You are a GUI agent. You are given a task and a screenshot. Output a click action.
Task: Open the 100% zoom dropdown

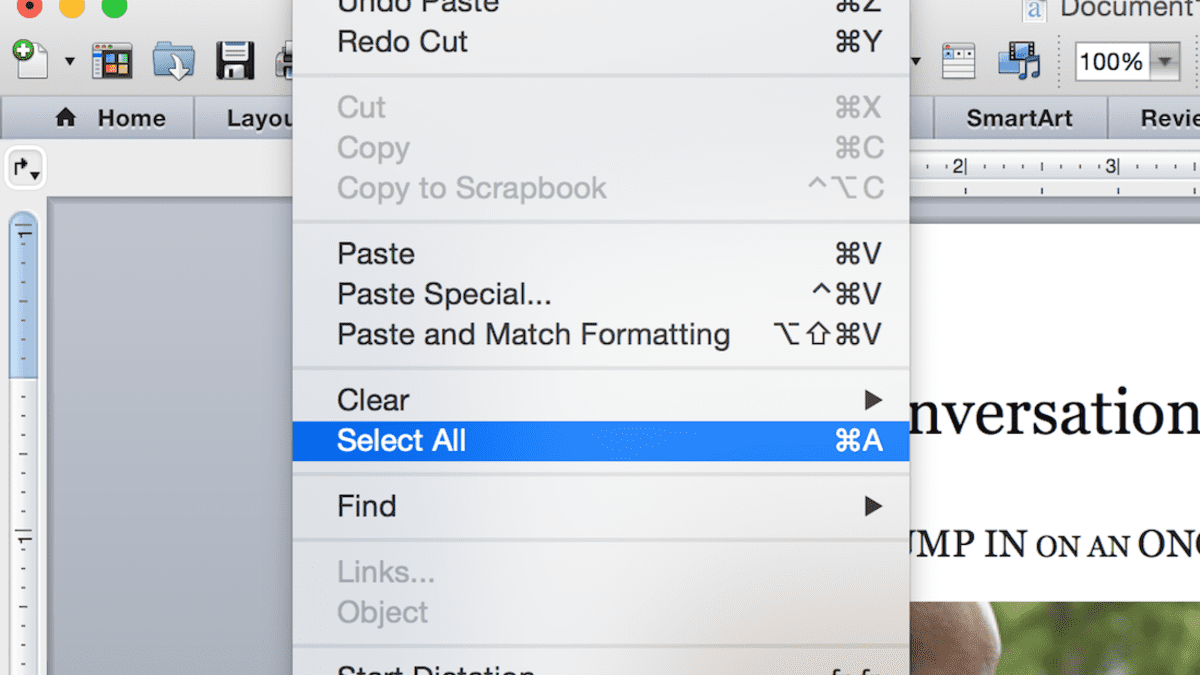1164,62
